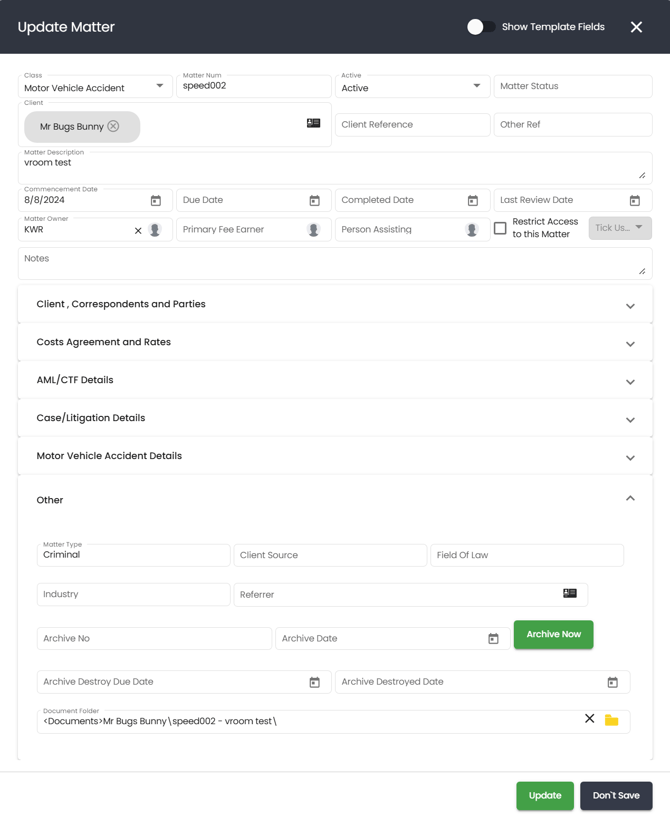This screenshot has height=818, width=670.
Task: Focus the Client Reference field
Action: point(412,125)
